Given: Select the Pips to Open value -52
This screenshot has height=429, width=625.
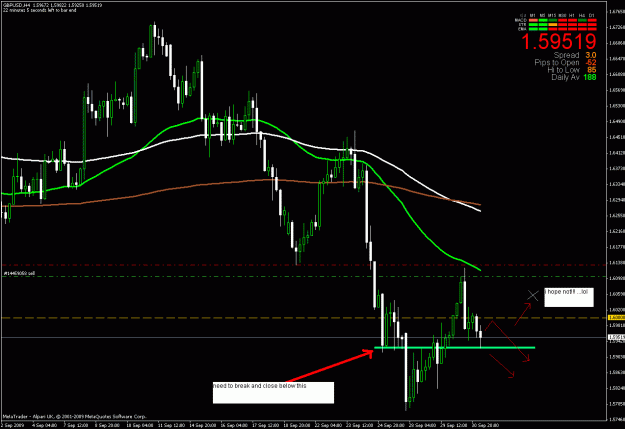Looking at the screenshot, I should coord(591,63).
